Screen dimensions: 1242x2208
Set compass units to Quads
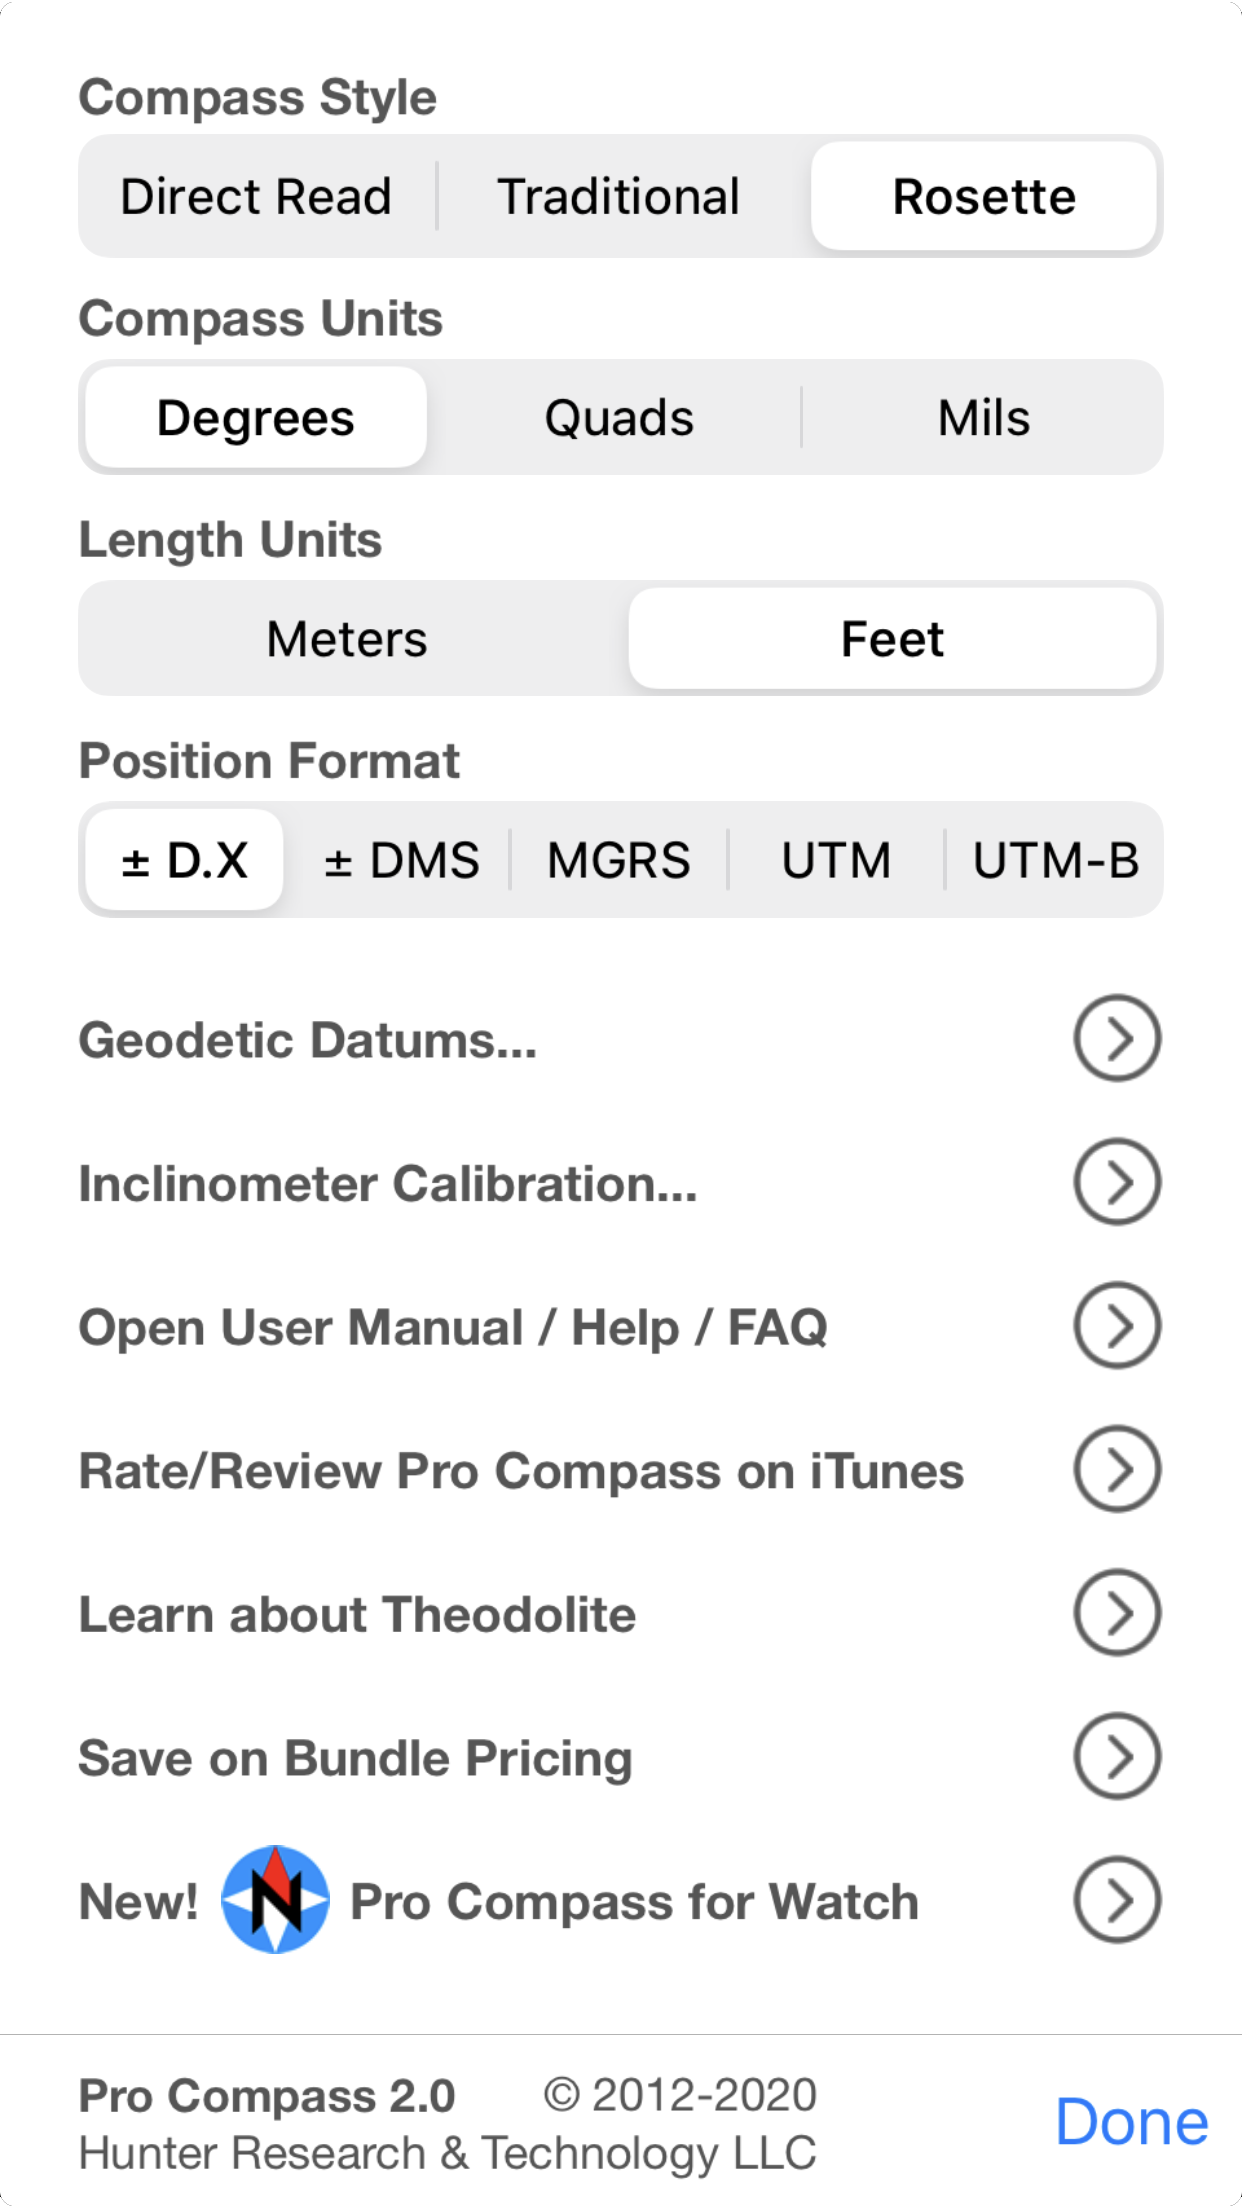click(x=619, y=418)
